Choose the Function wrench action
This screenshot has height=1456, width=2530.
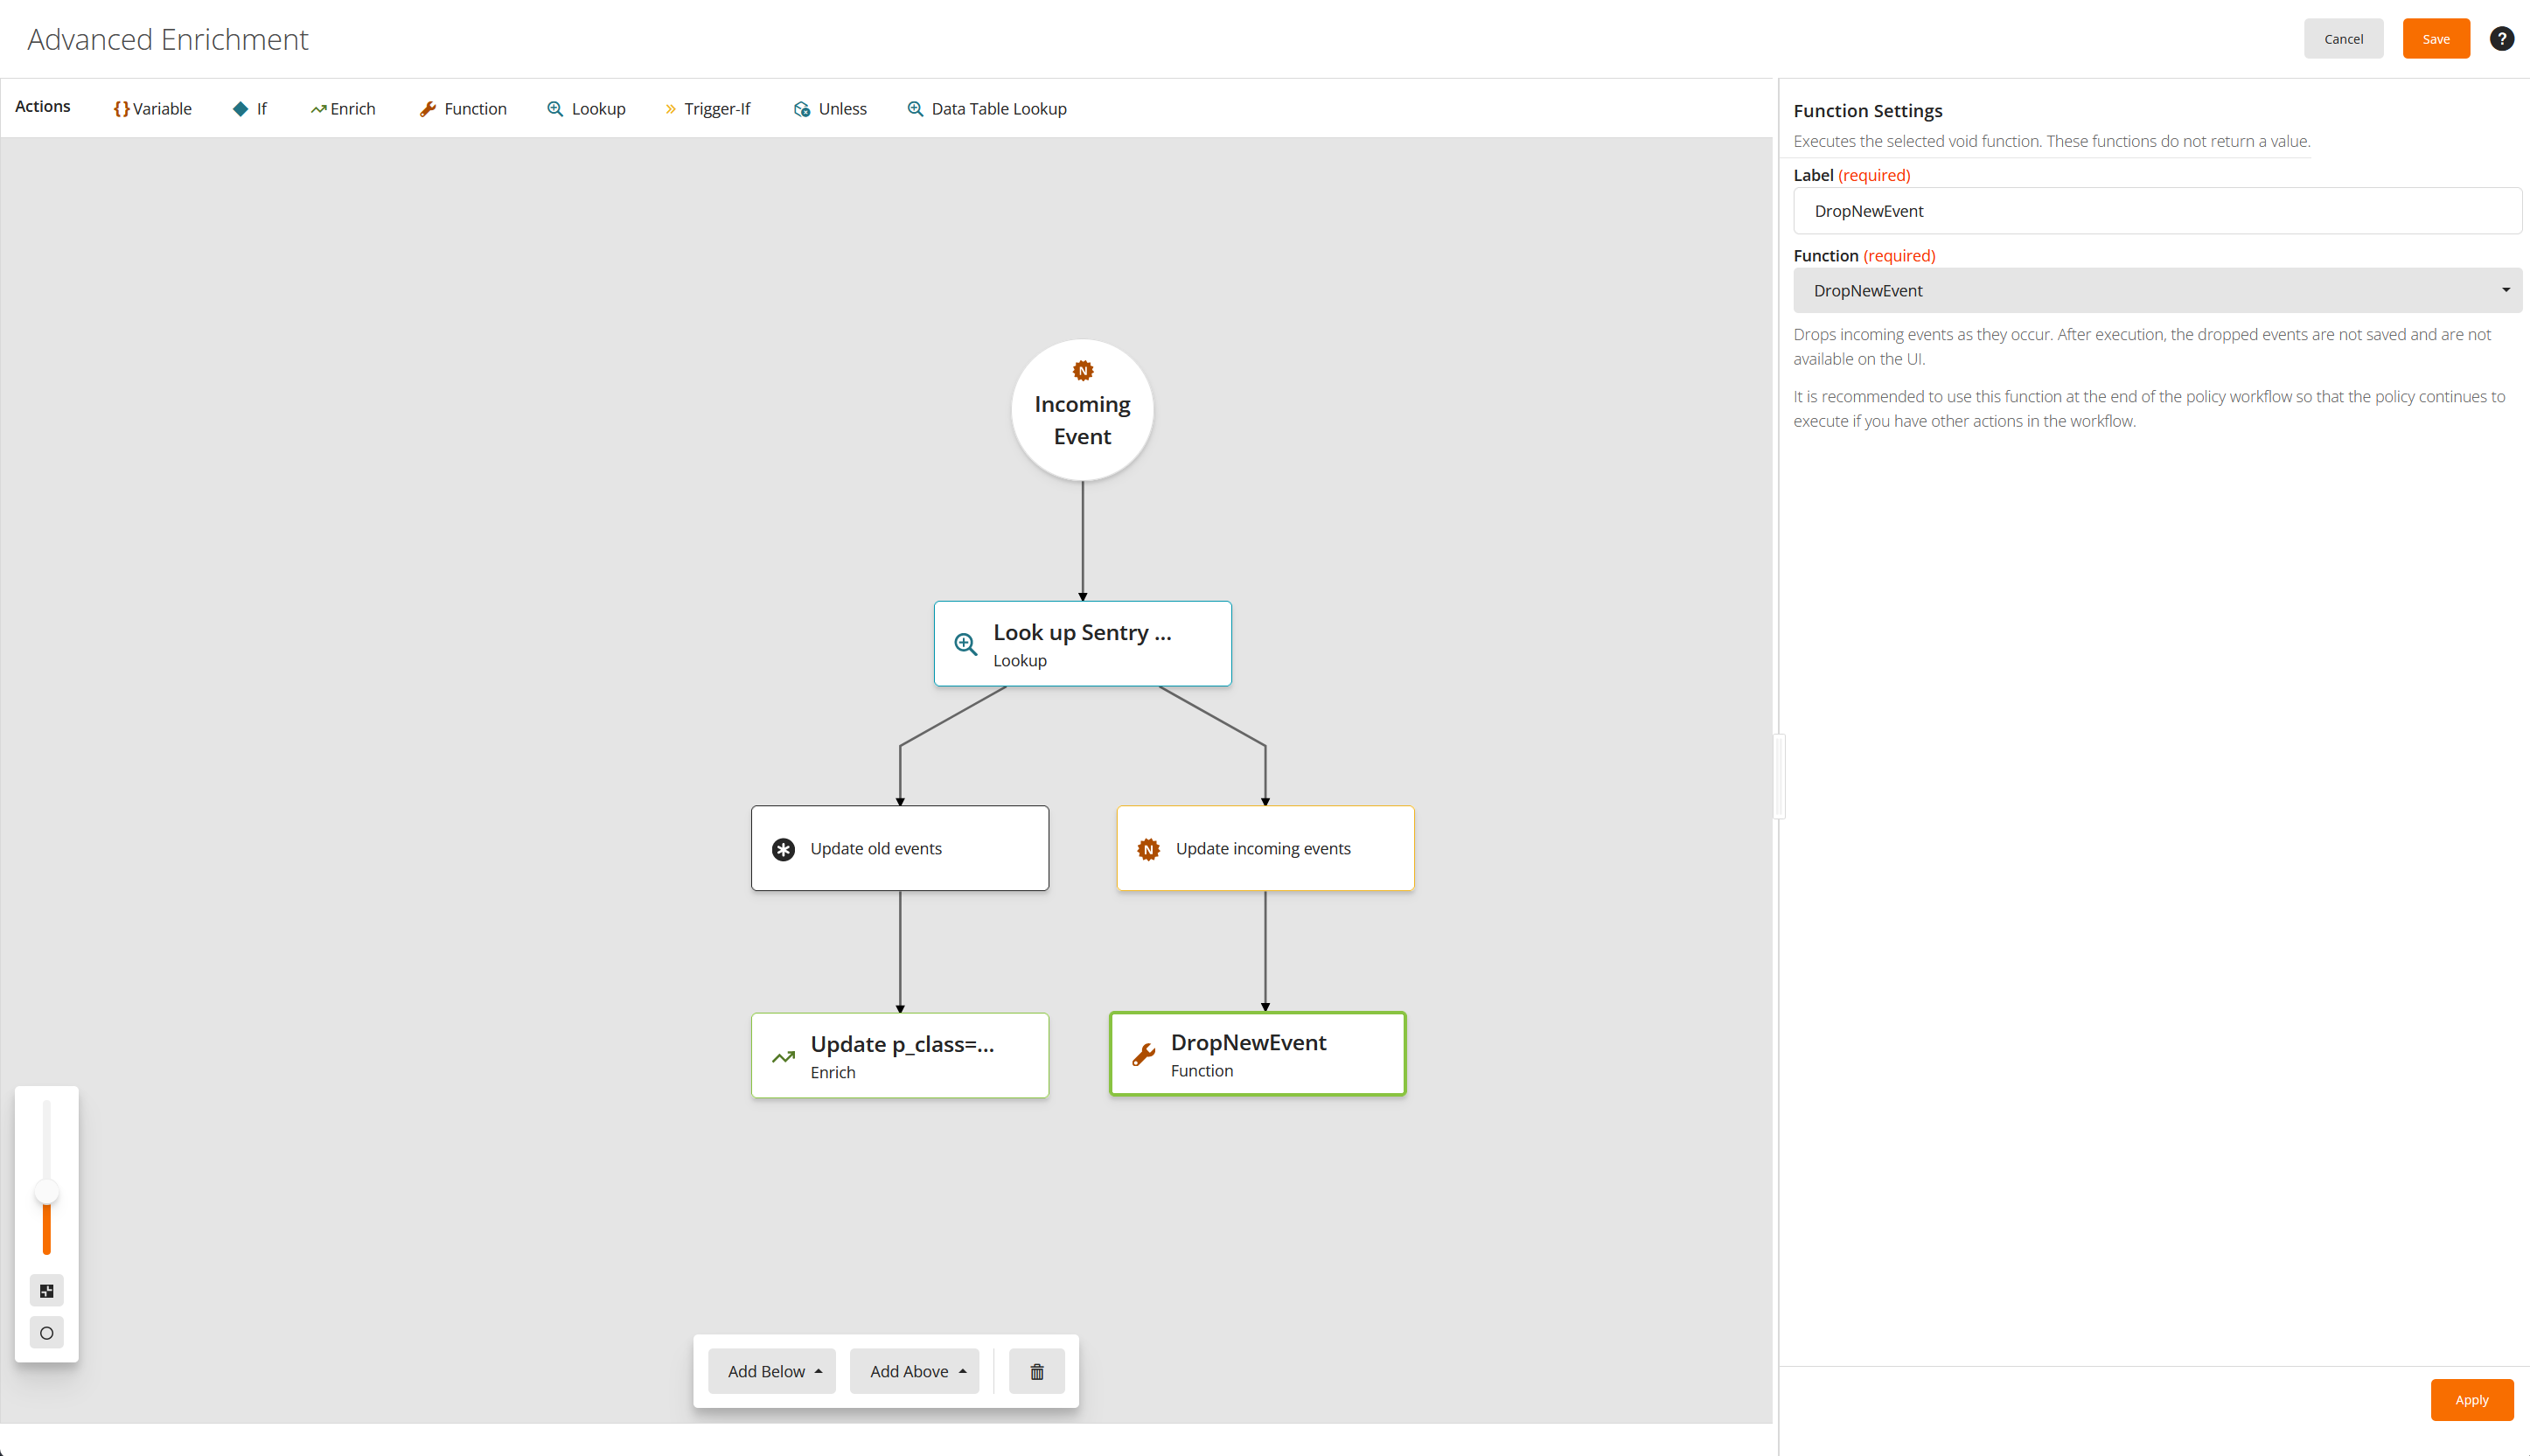[463, 109]
